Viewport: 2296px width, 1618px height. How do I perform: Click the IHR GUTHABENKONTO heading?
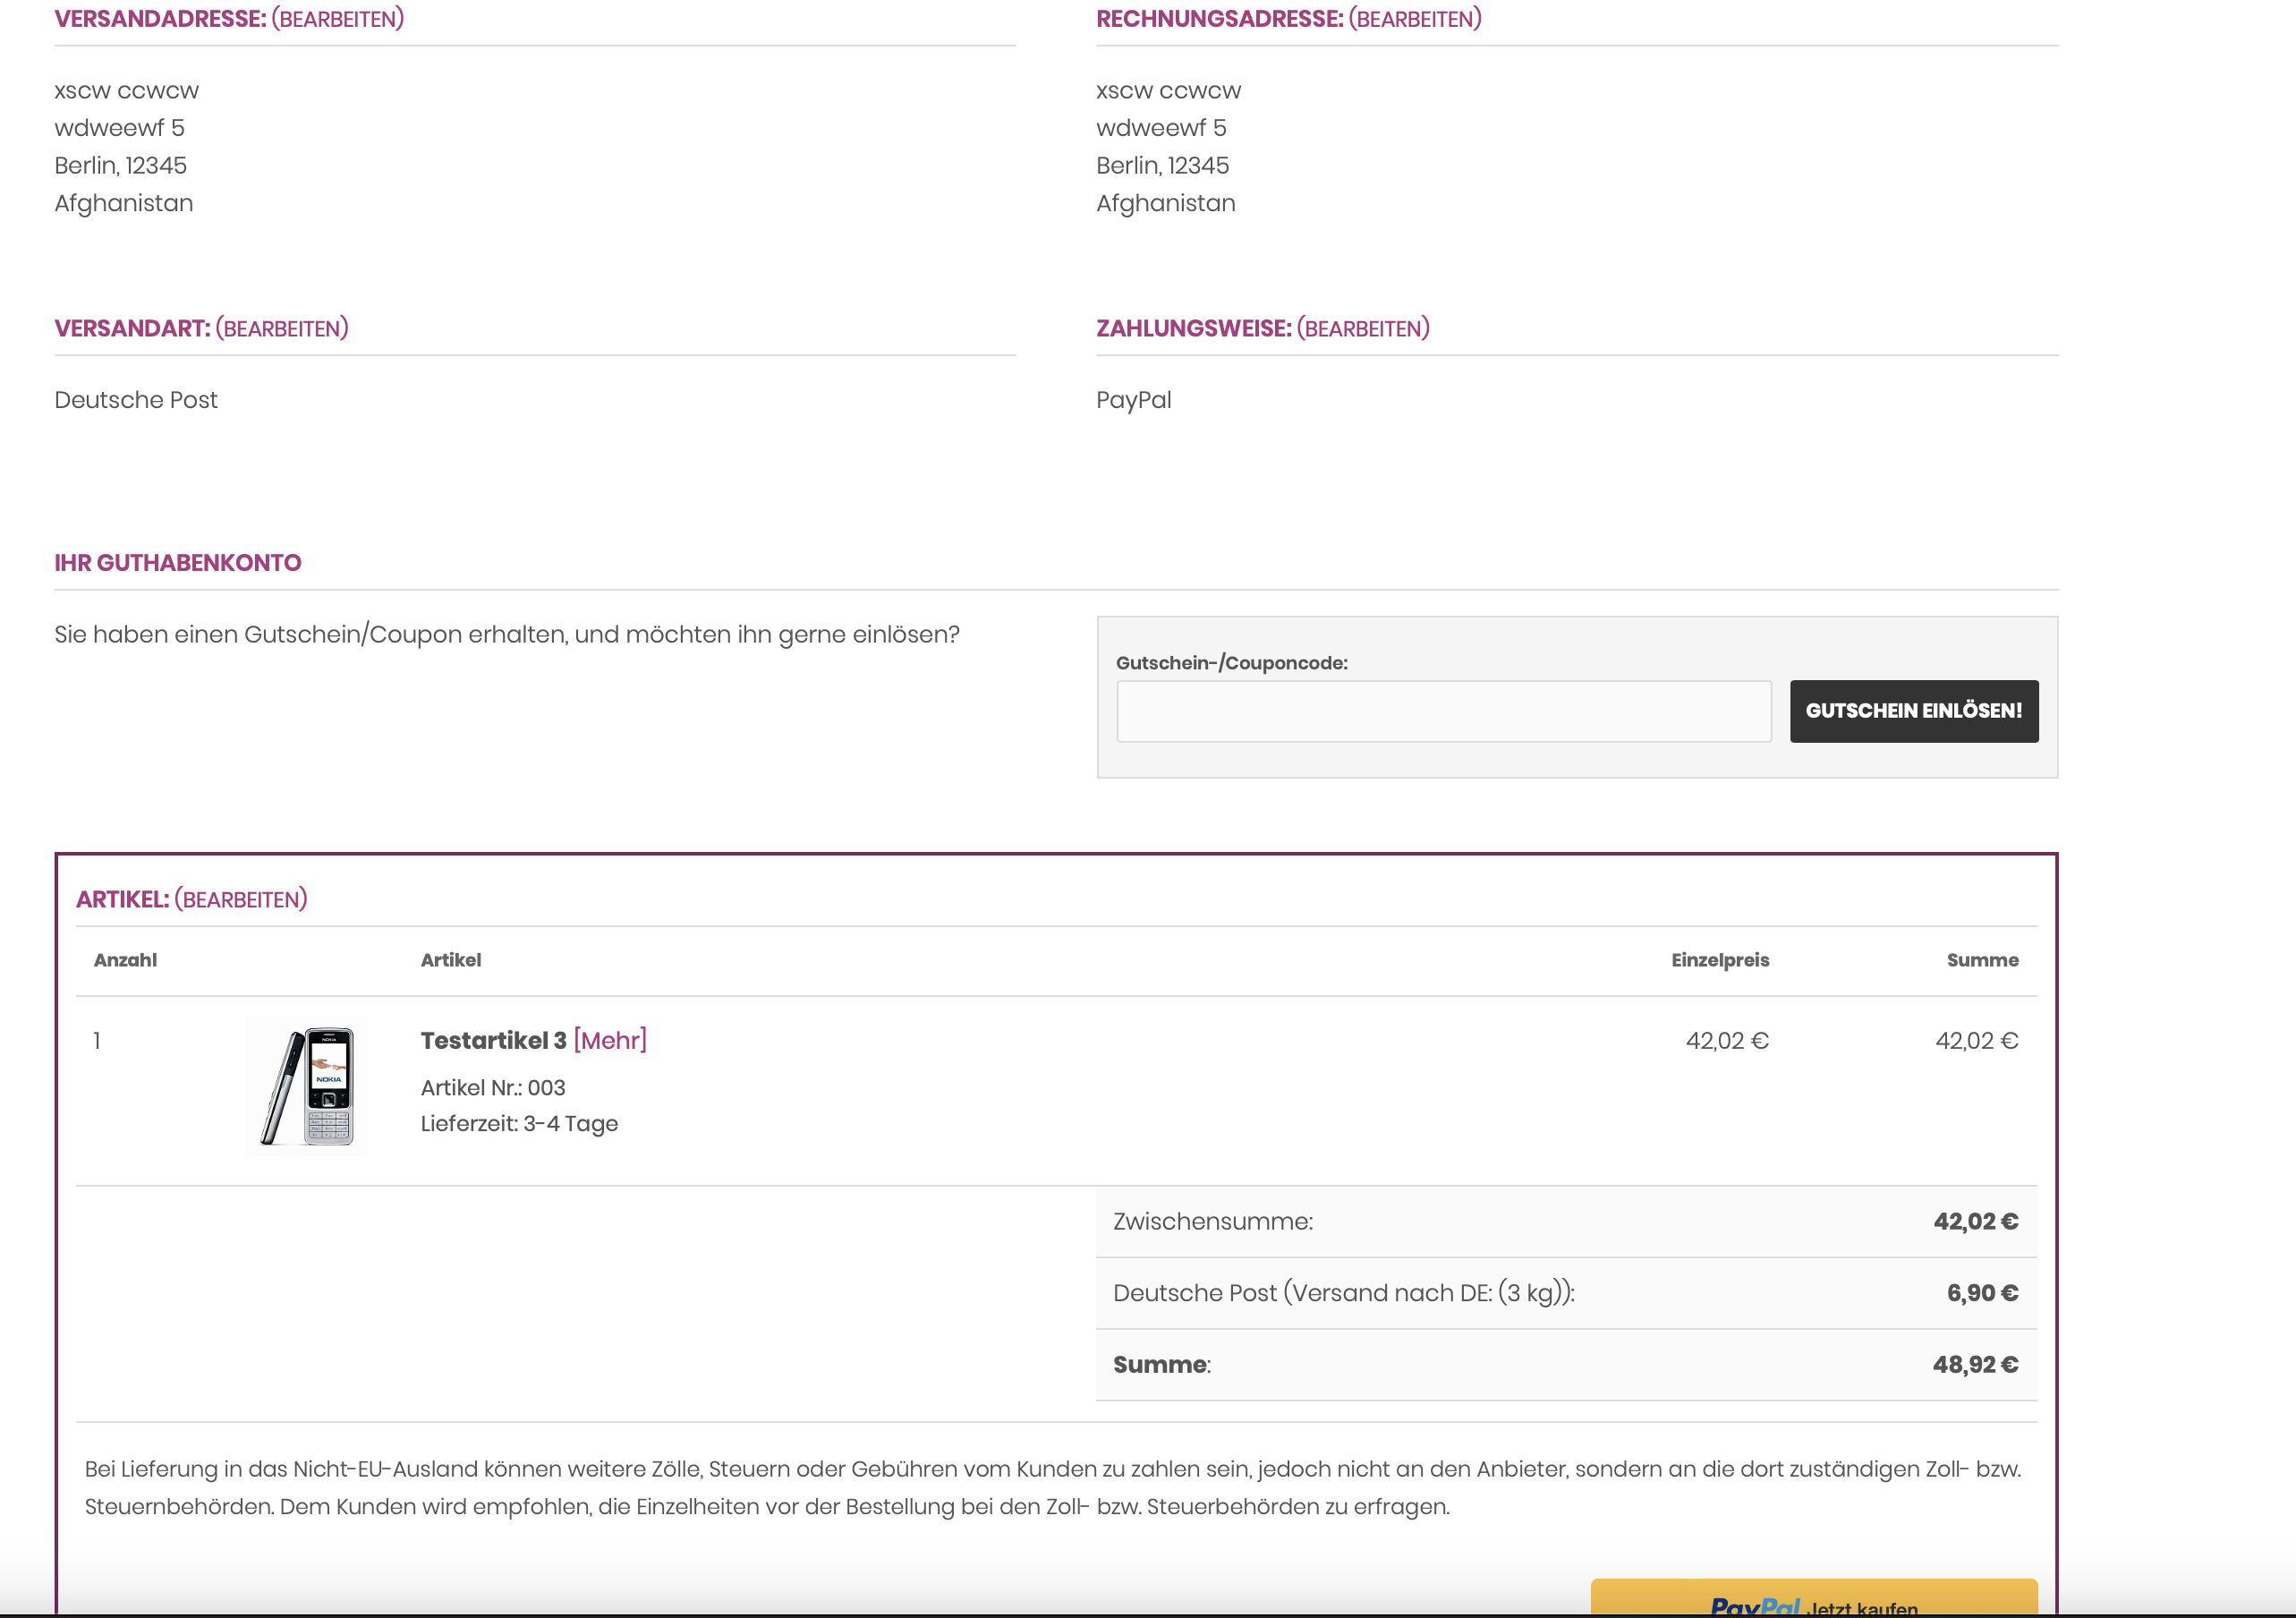coord(177,563)
